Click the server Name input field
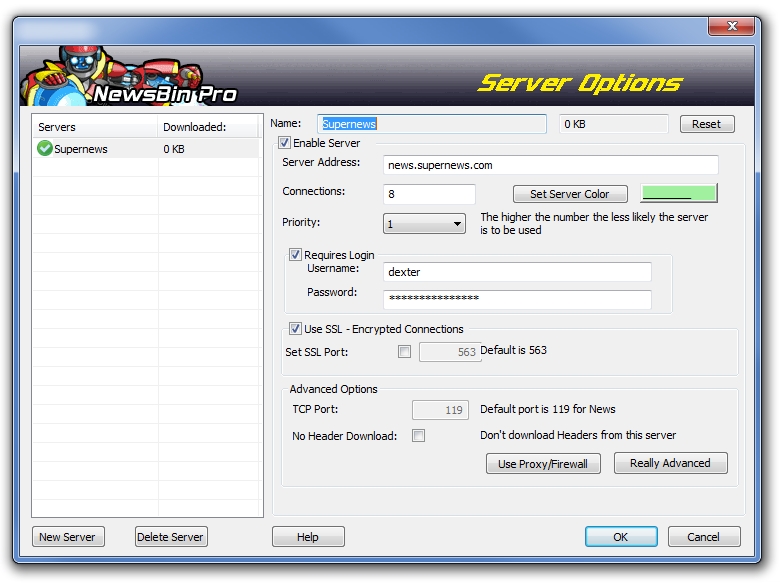Image resolution: width=782 pixels, height=587 pixels. coord(431,124)
